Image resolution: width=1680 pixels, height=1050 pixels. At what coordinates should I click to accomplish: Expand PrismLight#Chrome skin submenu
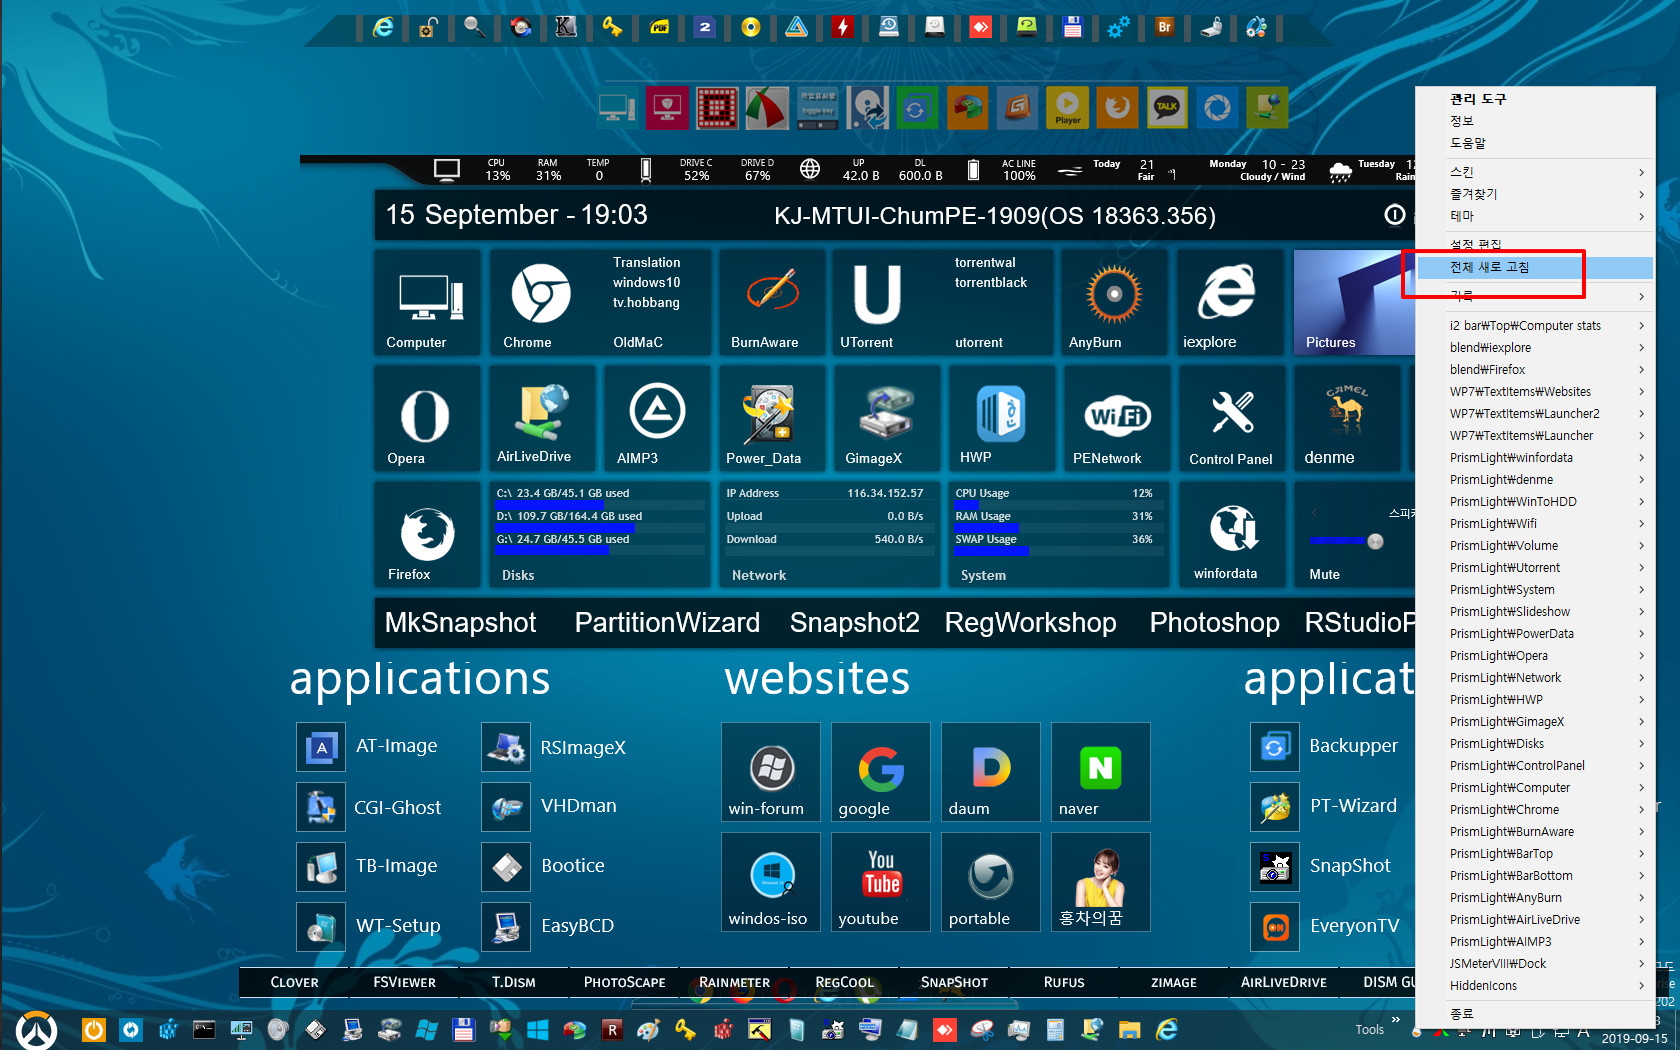(x=1535, y=810)
